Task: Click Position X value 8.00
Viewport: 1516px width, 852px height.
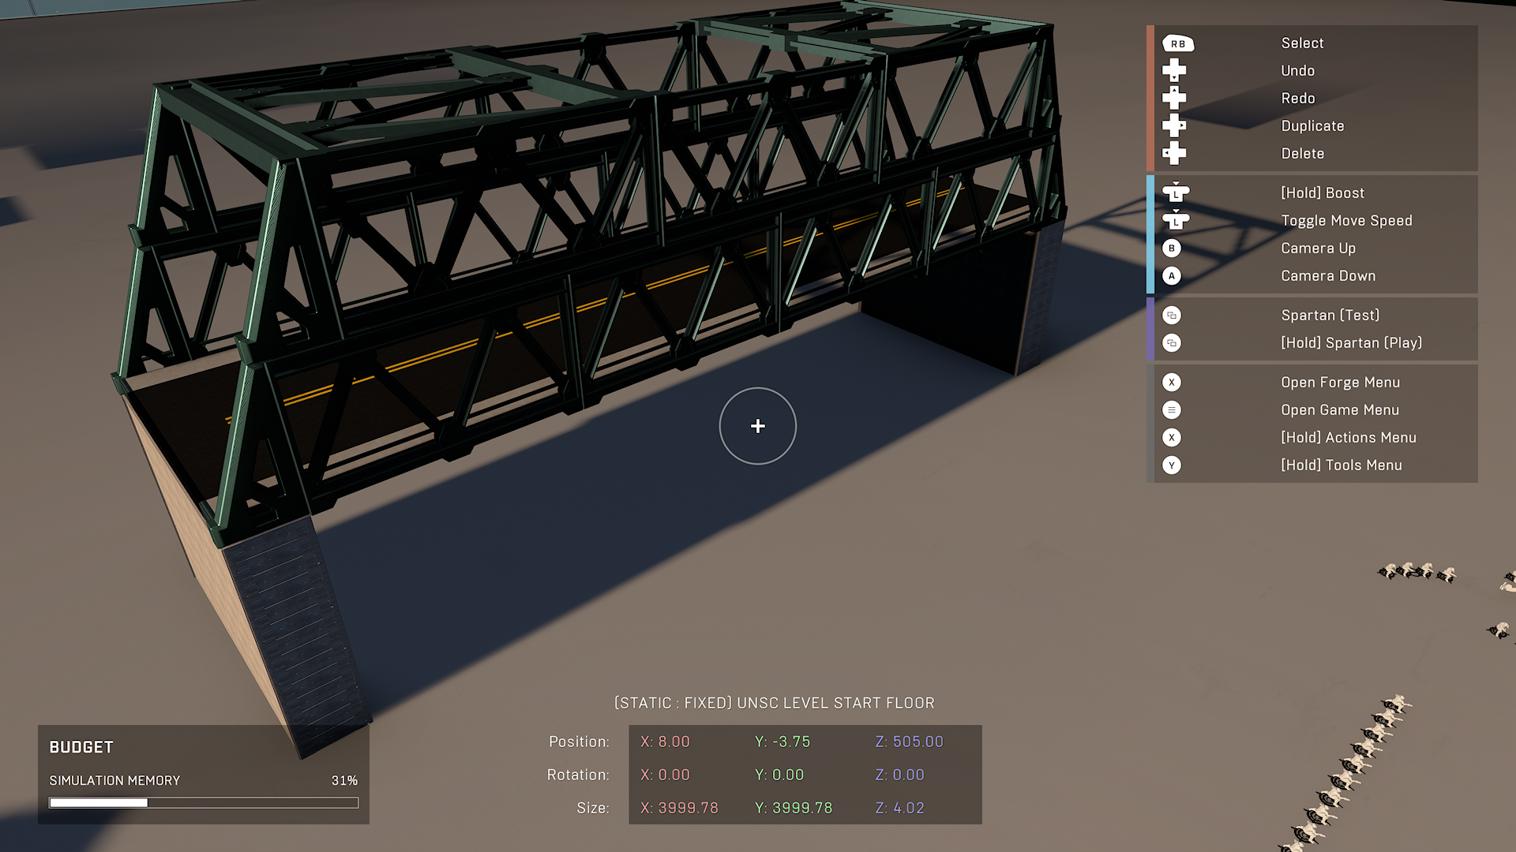Action: 665,742
